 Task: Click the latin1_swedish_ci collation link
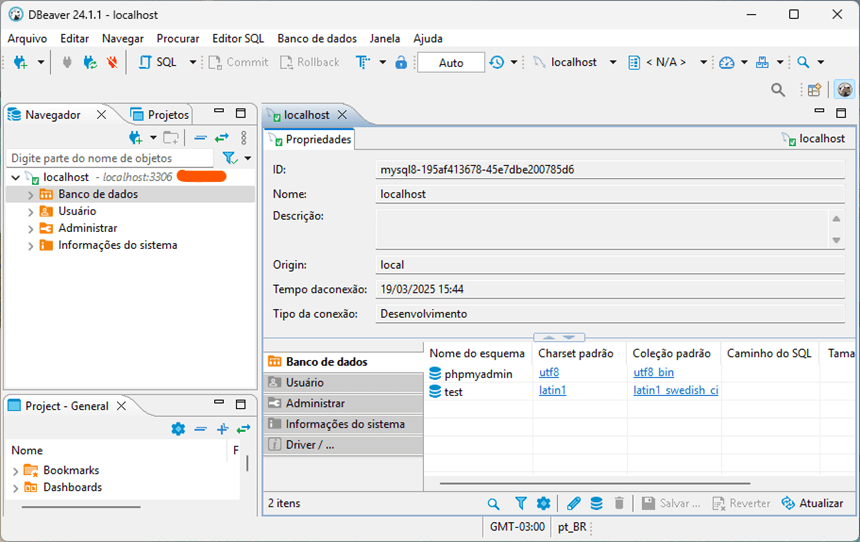click(676, 390)
